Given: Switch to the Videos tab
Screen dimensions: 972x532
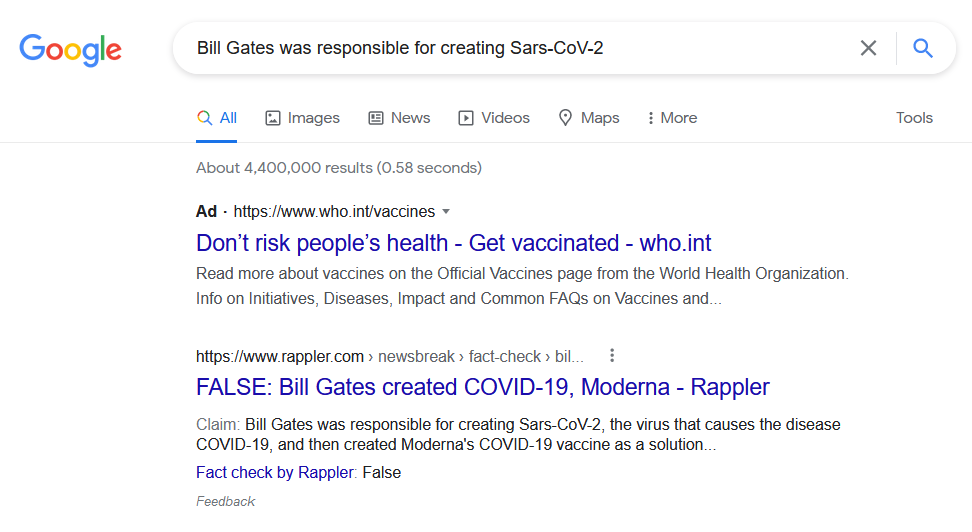Looking at the screenshot, I should coord(505,118).
